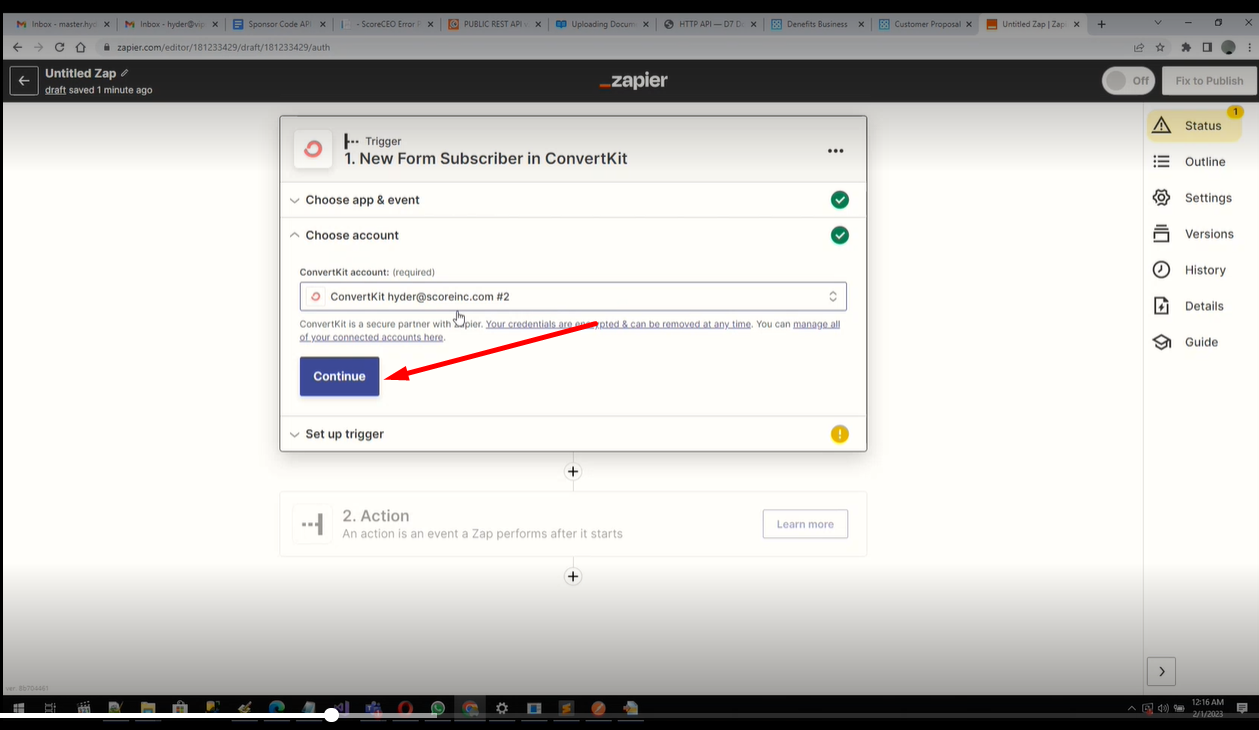Click Learn more on the Action step
Image resolution: width=1259 pixels, height=730 pixels.
pyautogui.click(x=805, y=524)
